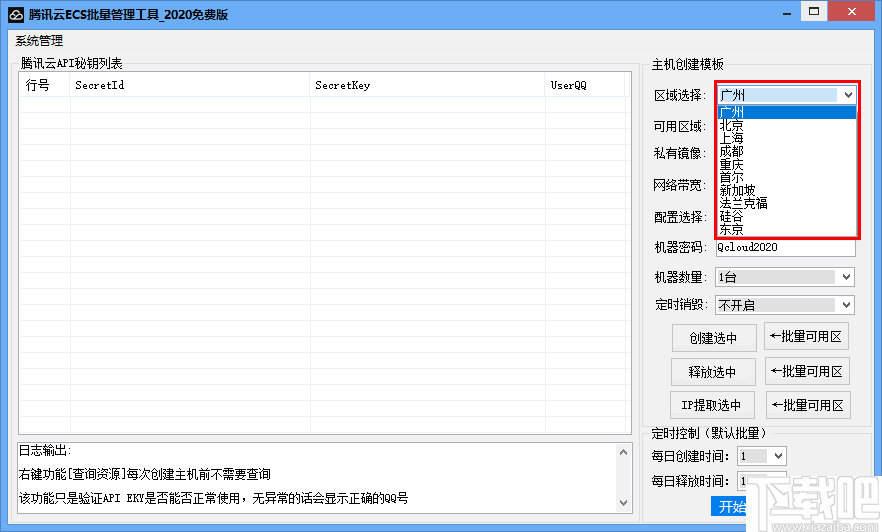Click the 机器密码 field with Qcloud2020
Viewport: 882px width, 532px height.
click(785, 247)
